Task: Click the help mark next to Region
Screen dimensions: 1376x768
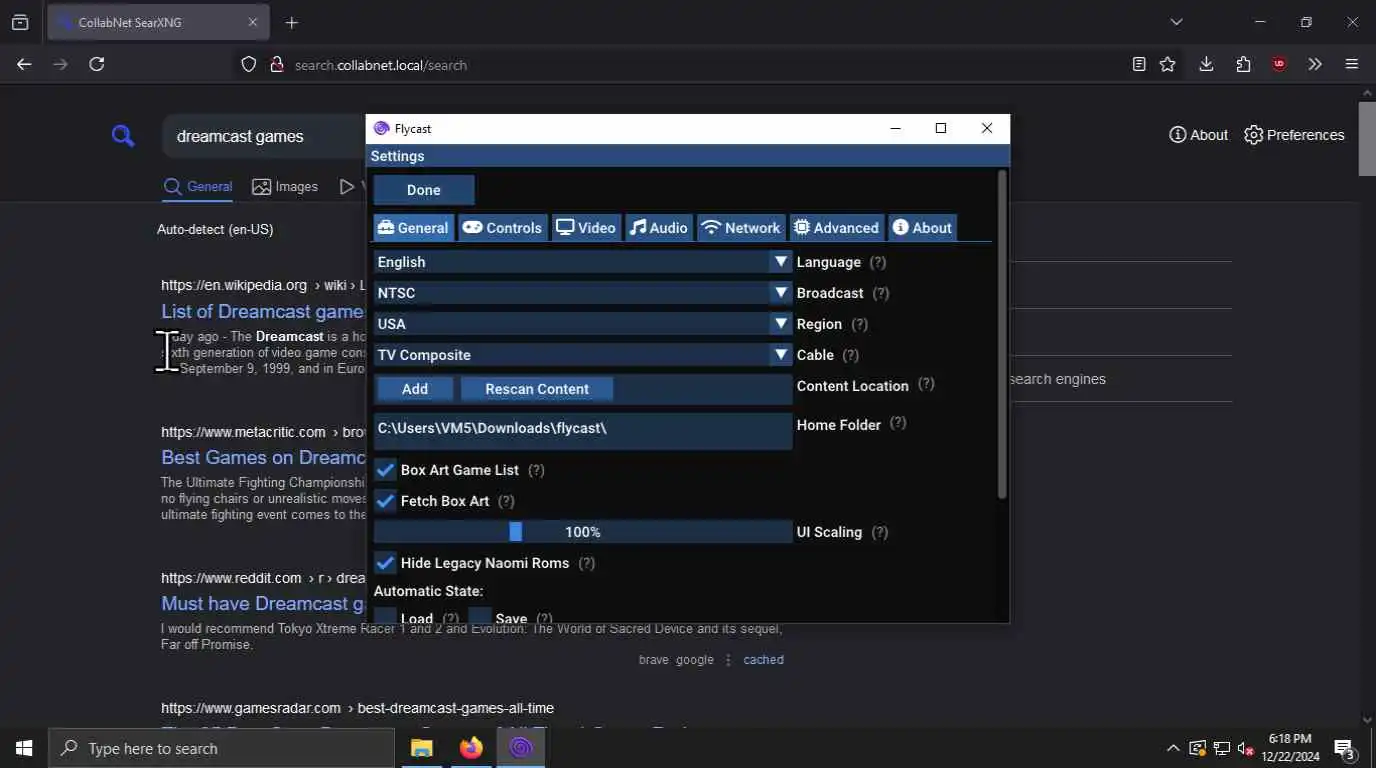Action: [x=859, y=324]
